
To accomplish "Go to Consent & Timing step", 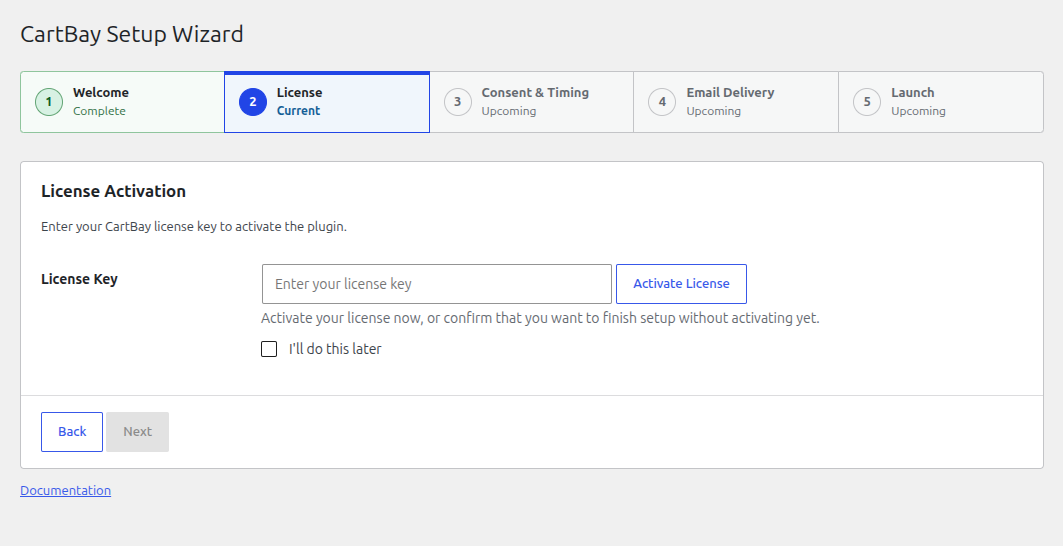I will click(532, 102).
